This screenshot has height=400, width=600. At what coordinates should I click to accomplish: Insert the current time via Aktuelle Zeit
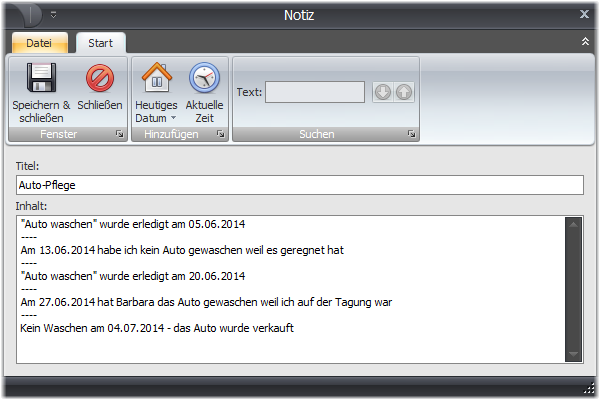point(204,78)
